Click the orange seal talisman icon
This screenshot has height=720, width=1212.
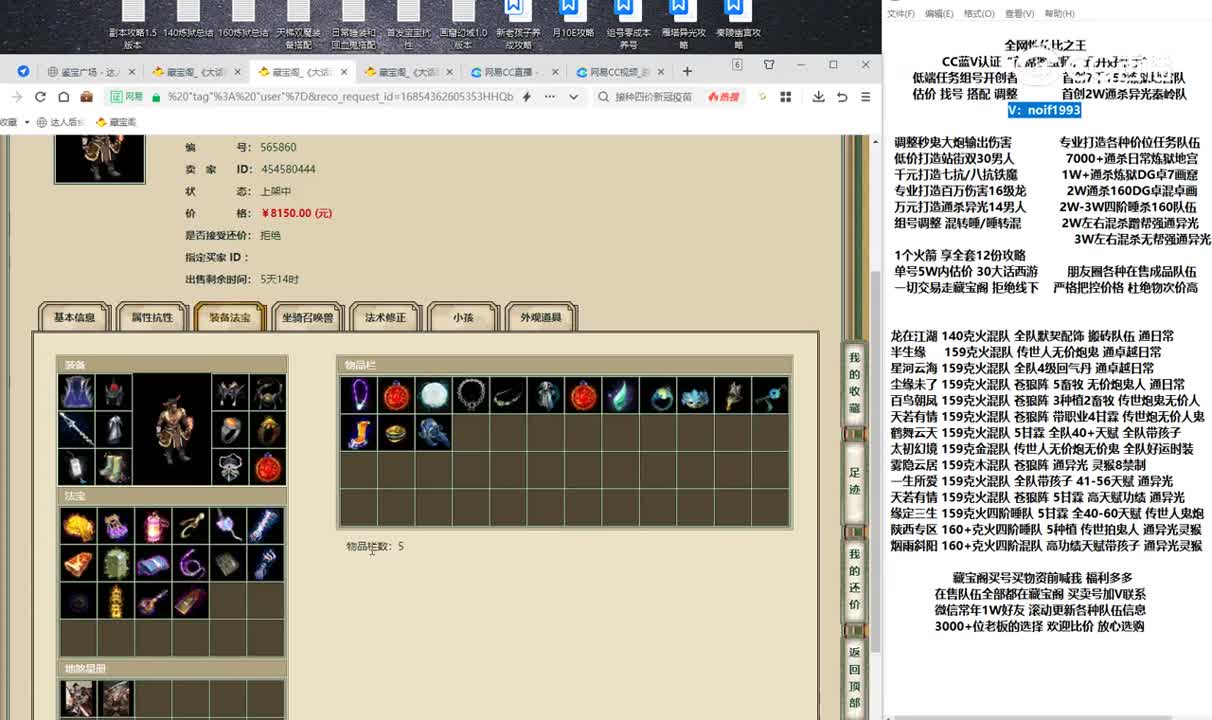[x=78, y=563]
